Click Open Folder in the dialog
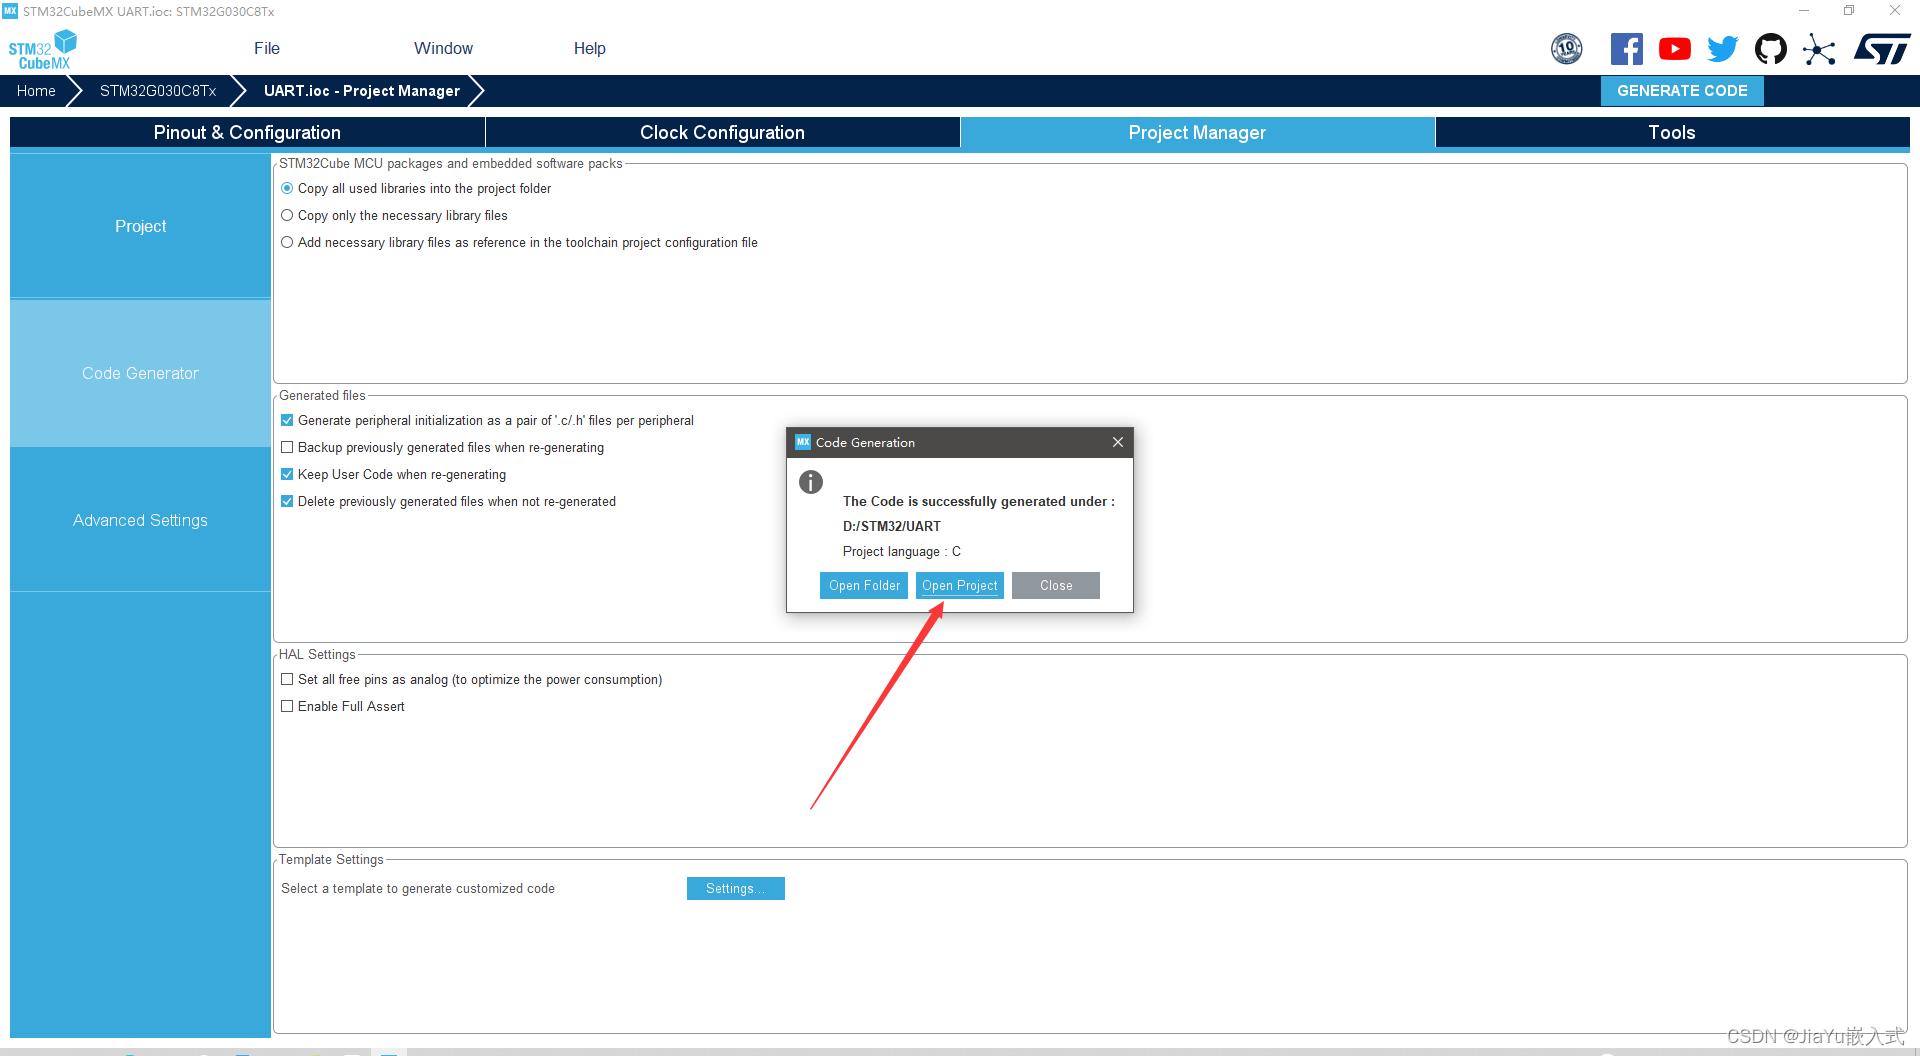 [x=864, y=585]
